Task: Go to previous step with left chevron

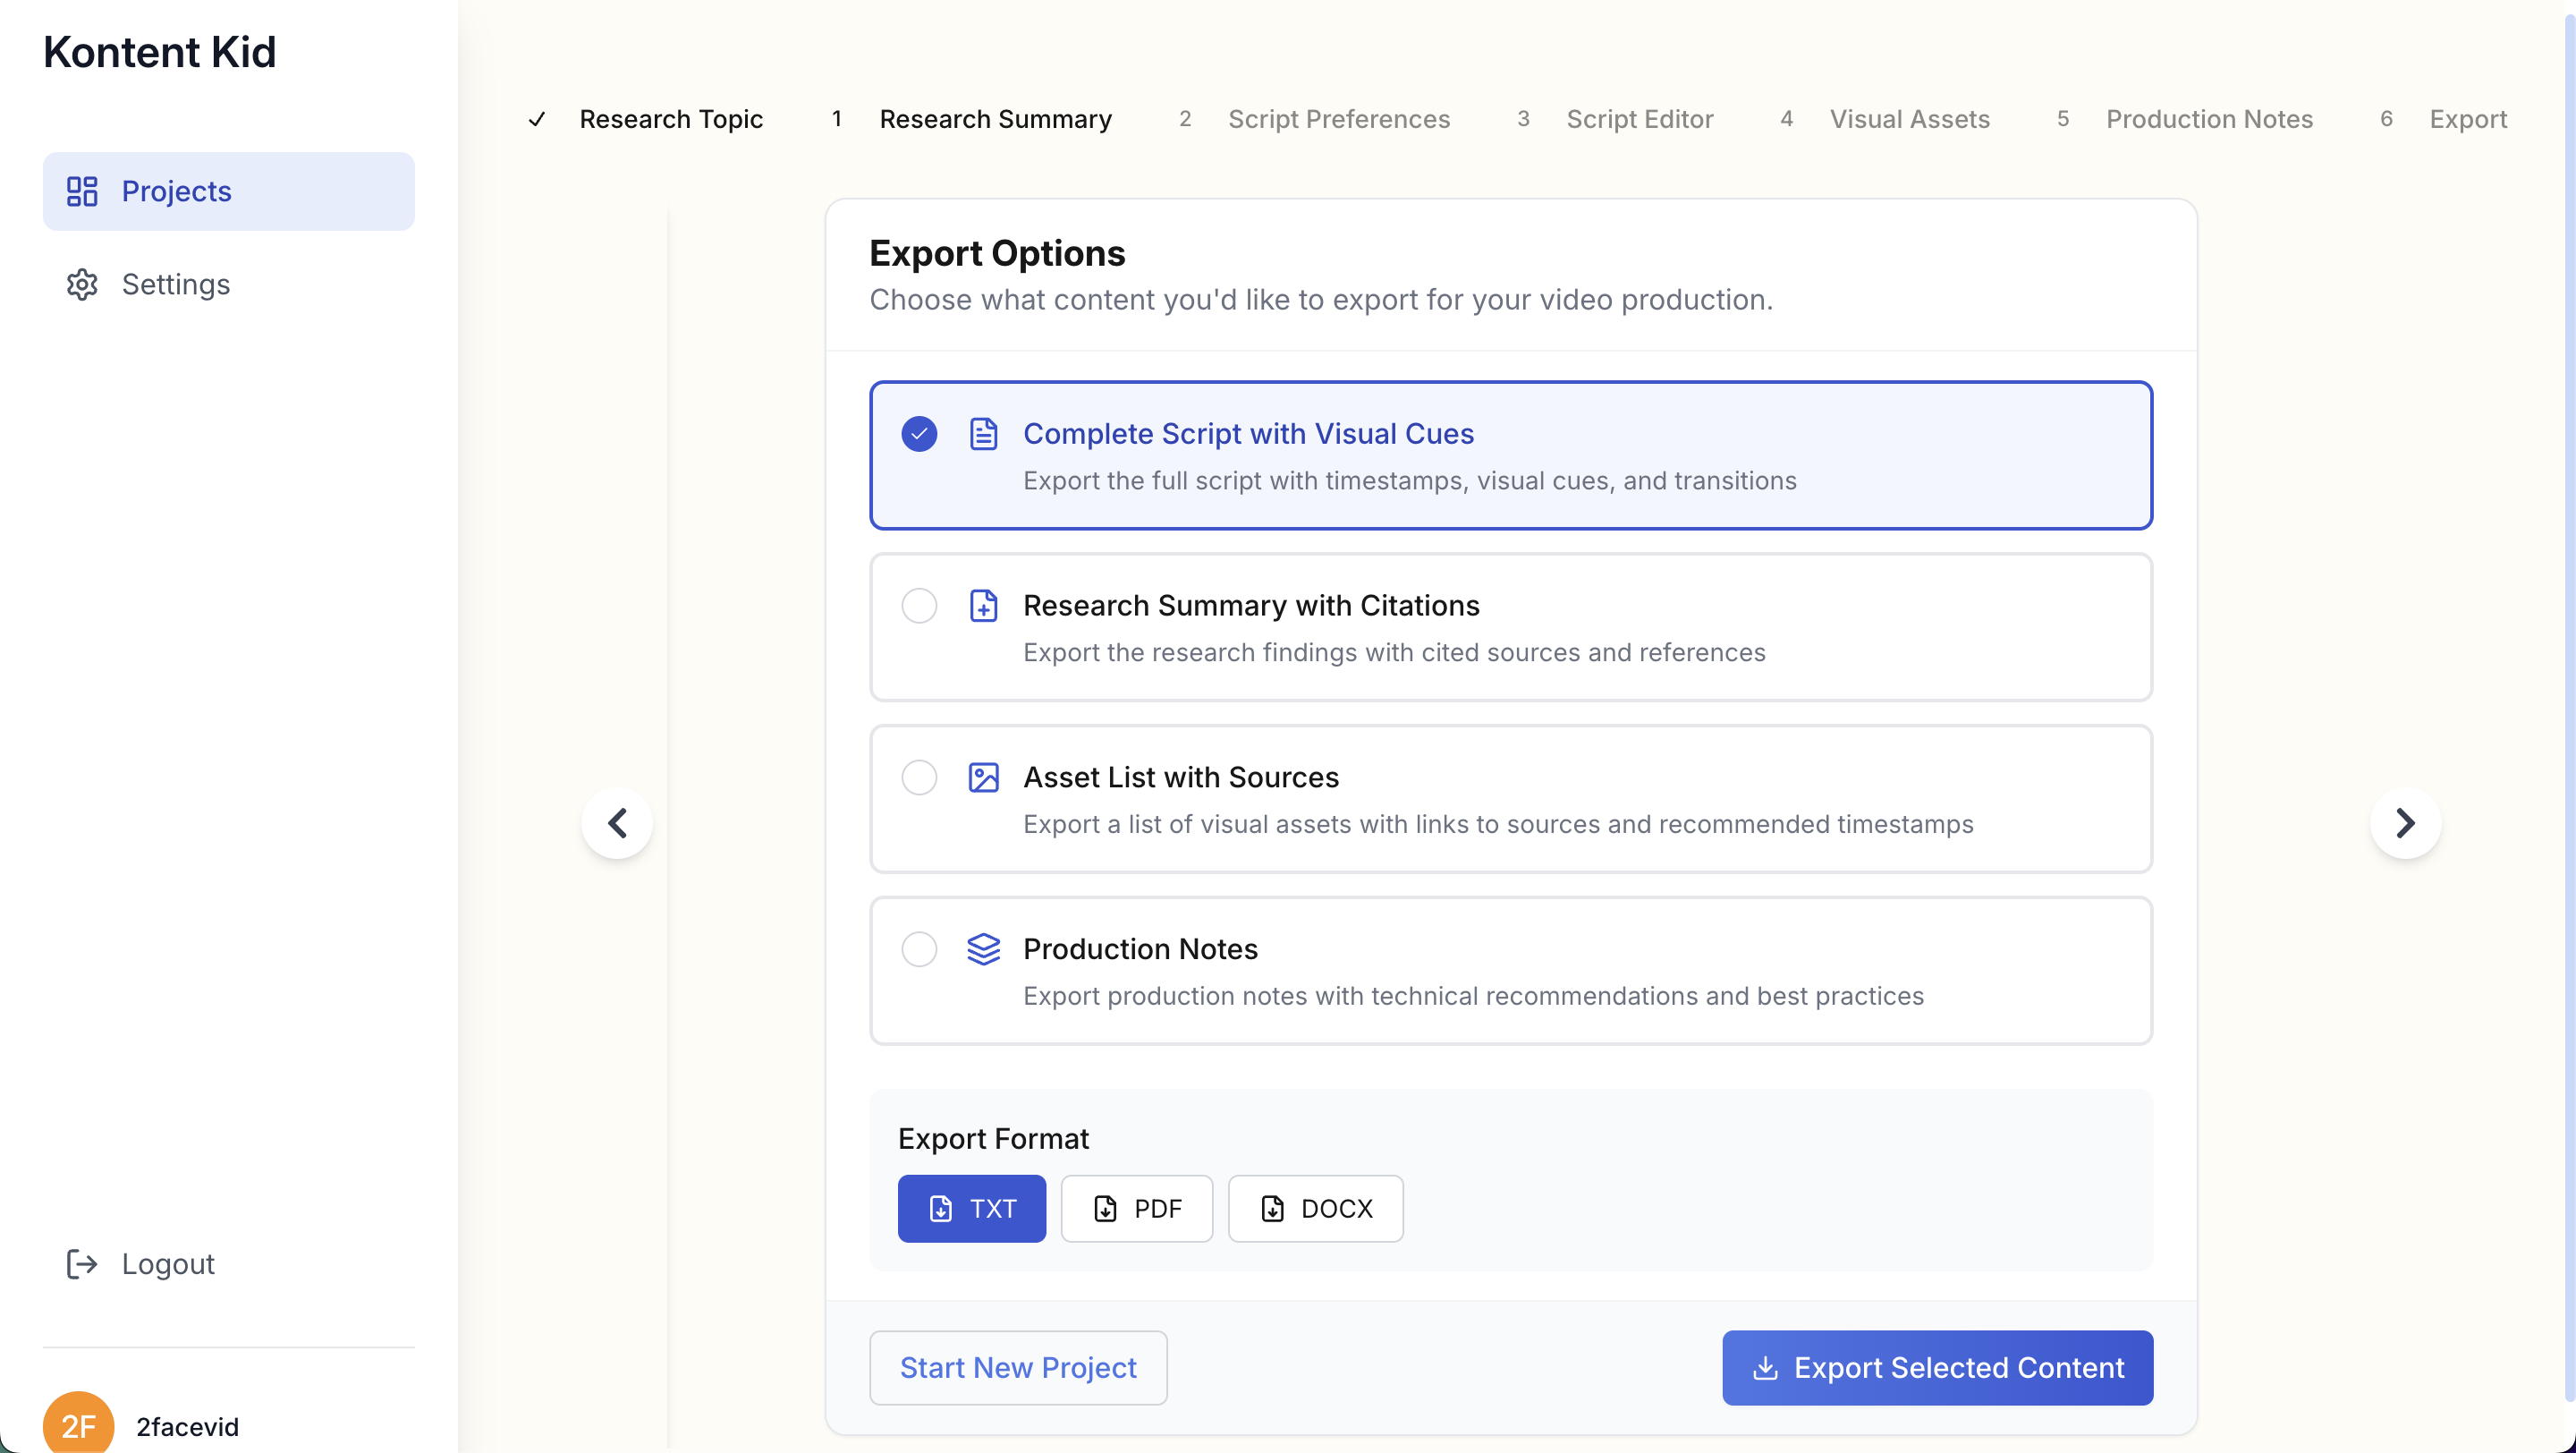Action: click(x=617, y=823)
